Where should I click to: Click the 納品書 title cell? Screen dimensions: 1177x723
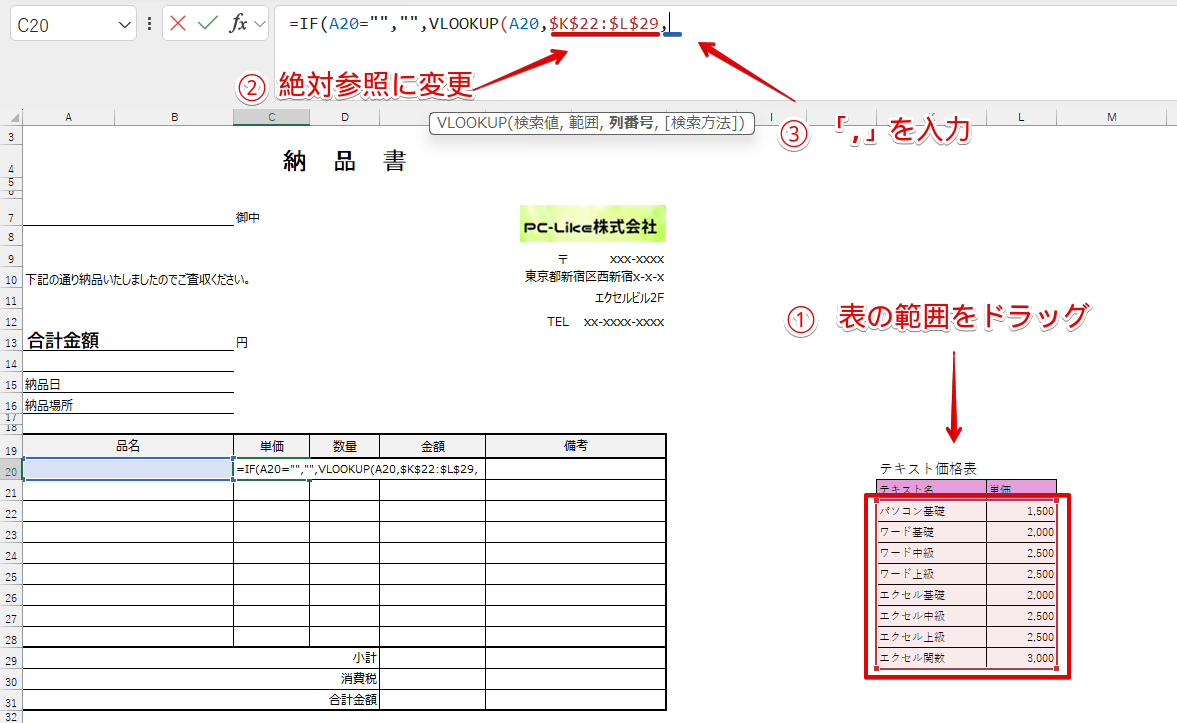[345, 161]
